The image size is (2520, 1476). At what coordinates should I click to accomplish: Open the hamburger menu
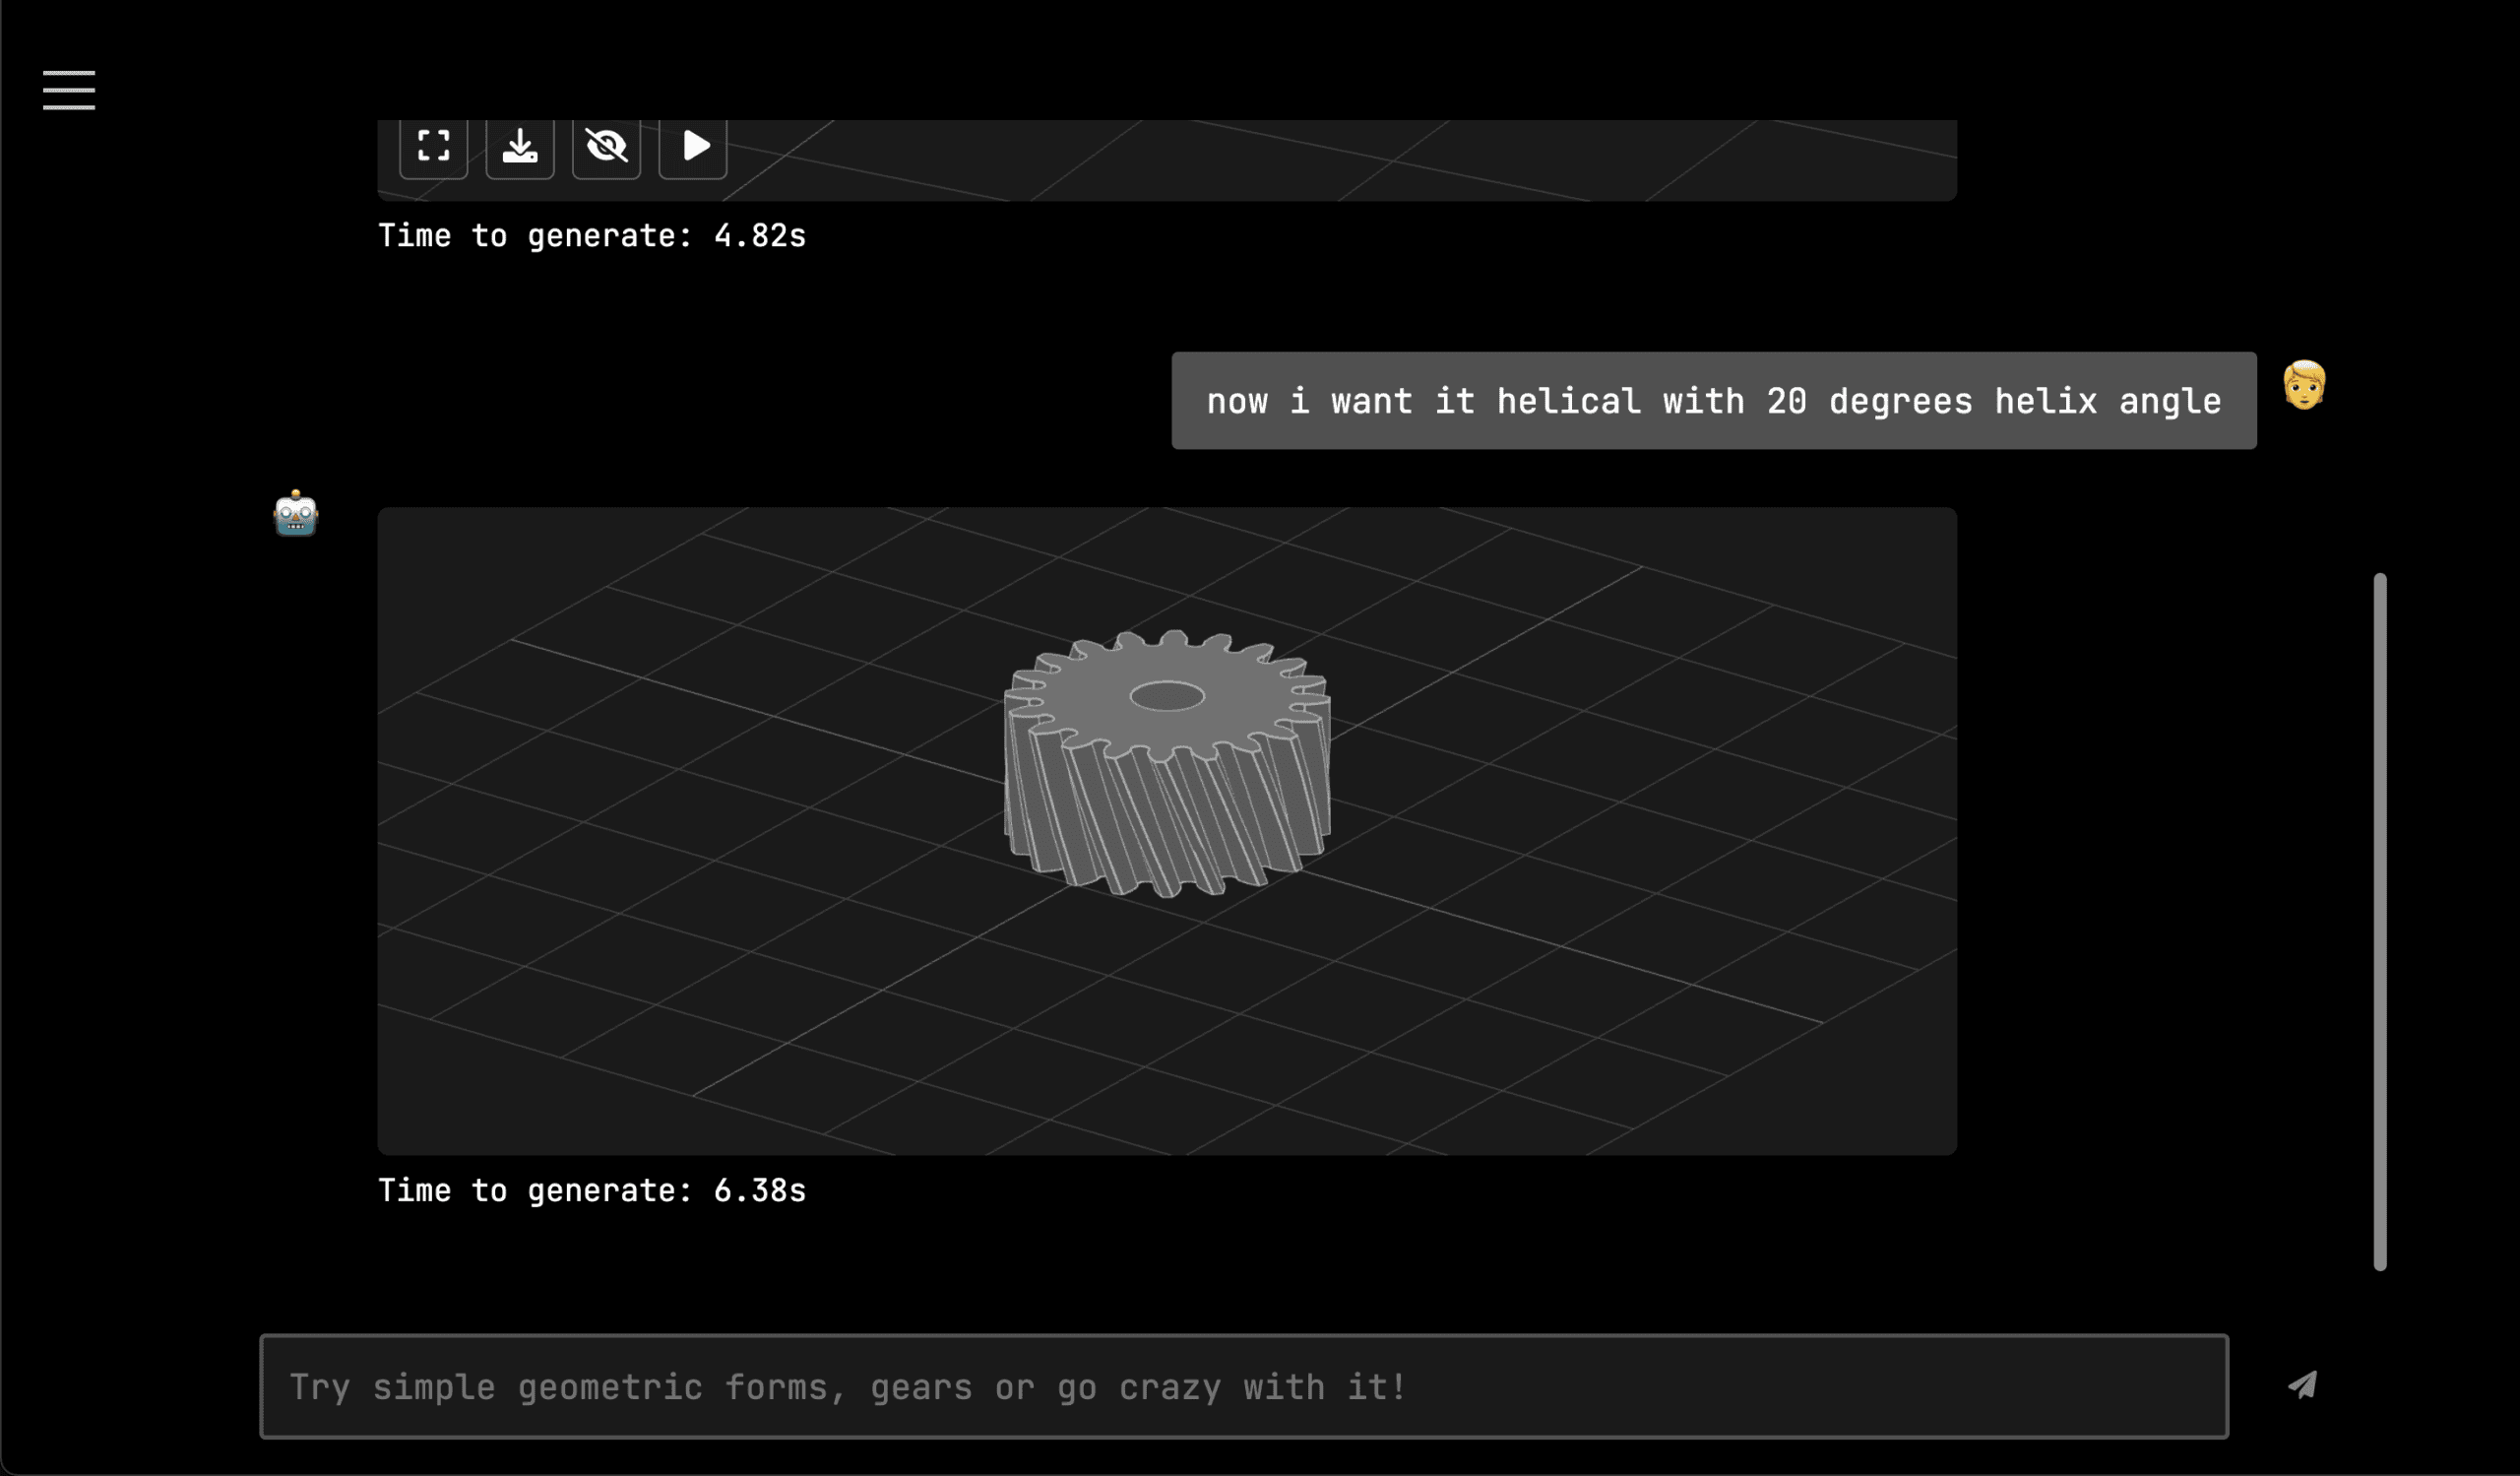(68, 90)
